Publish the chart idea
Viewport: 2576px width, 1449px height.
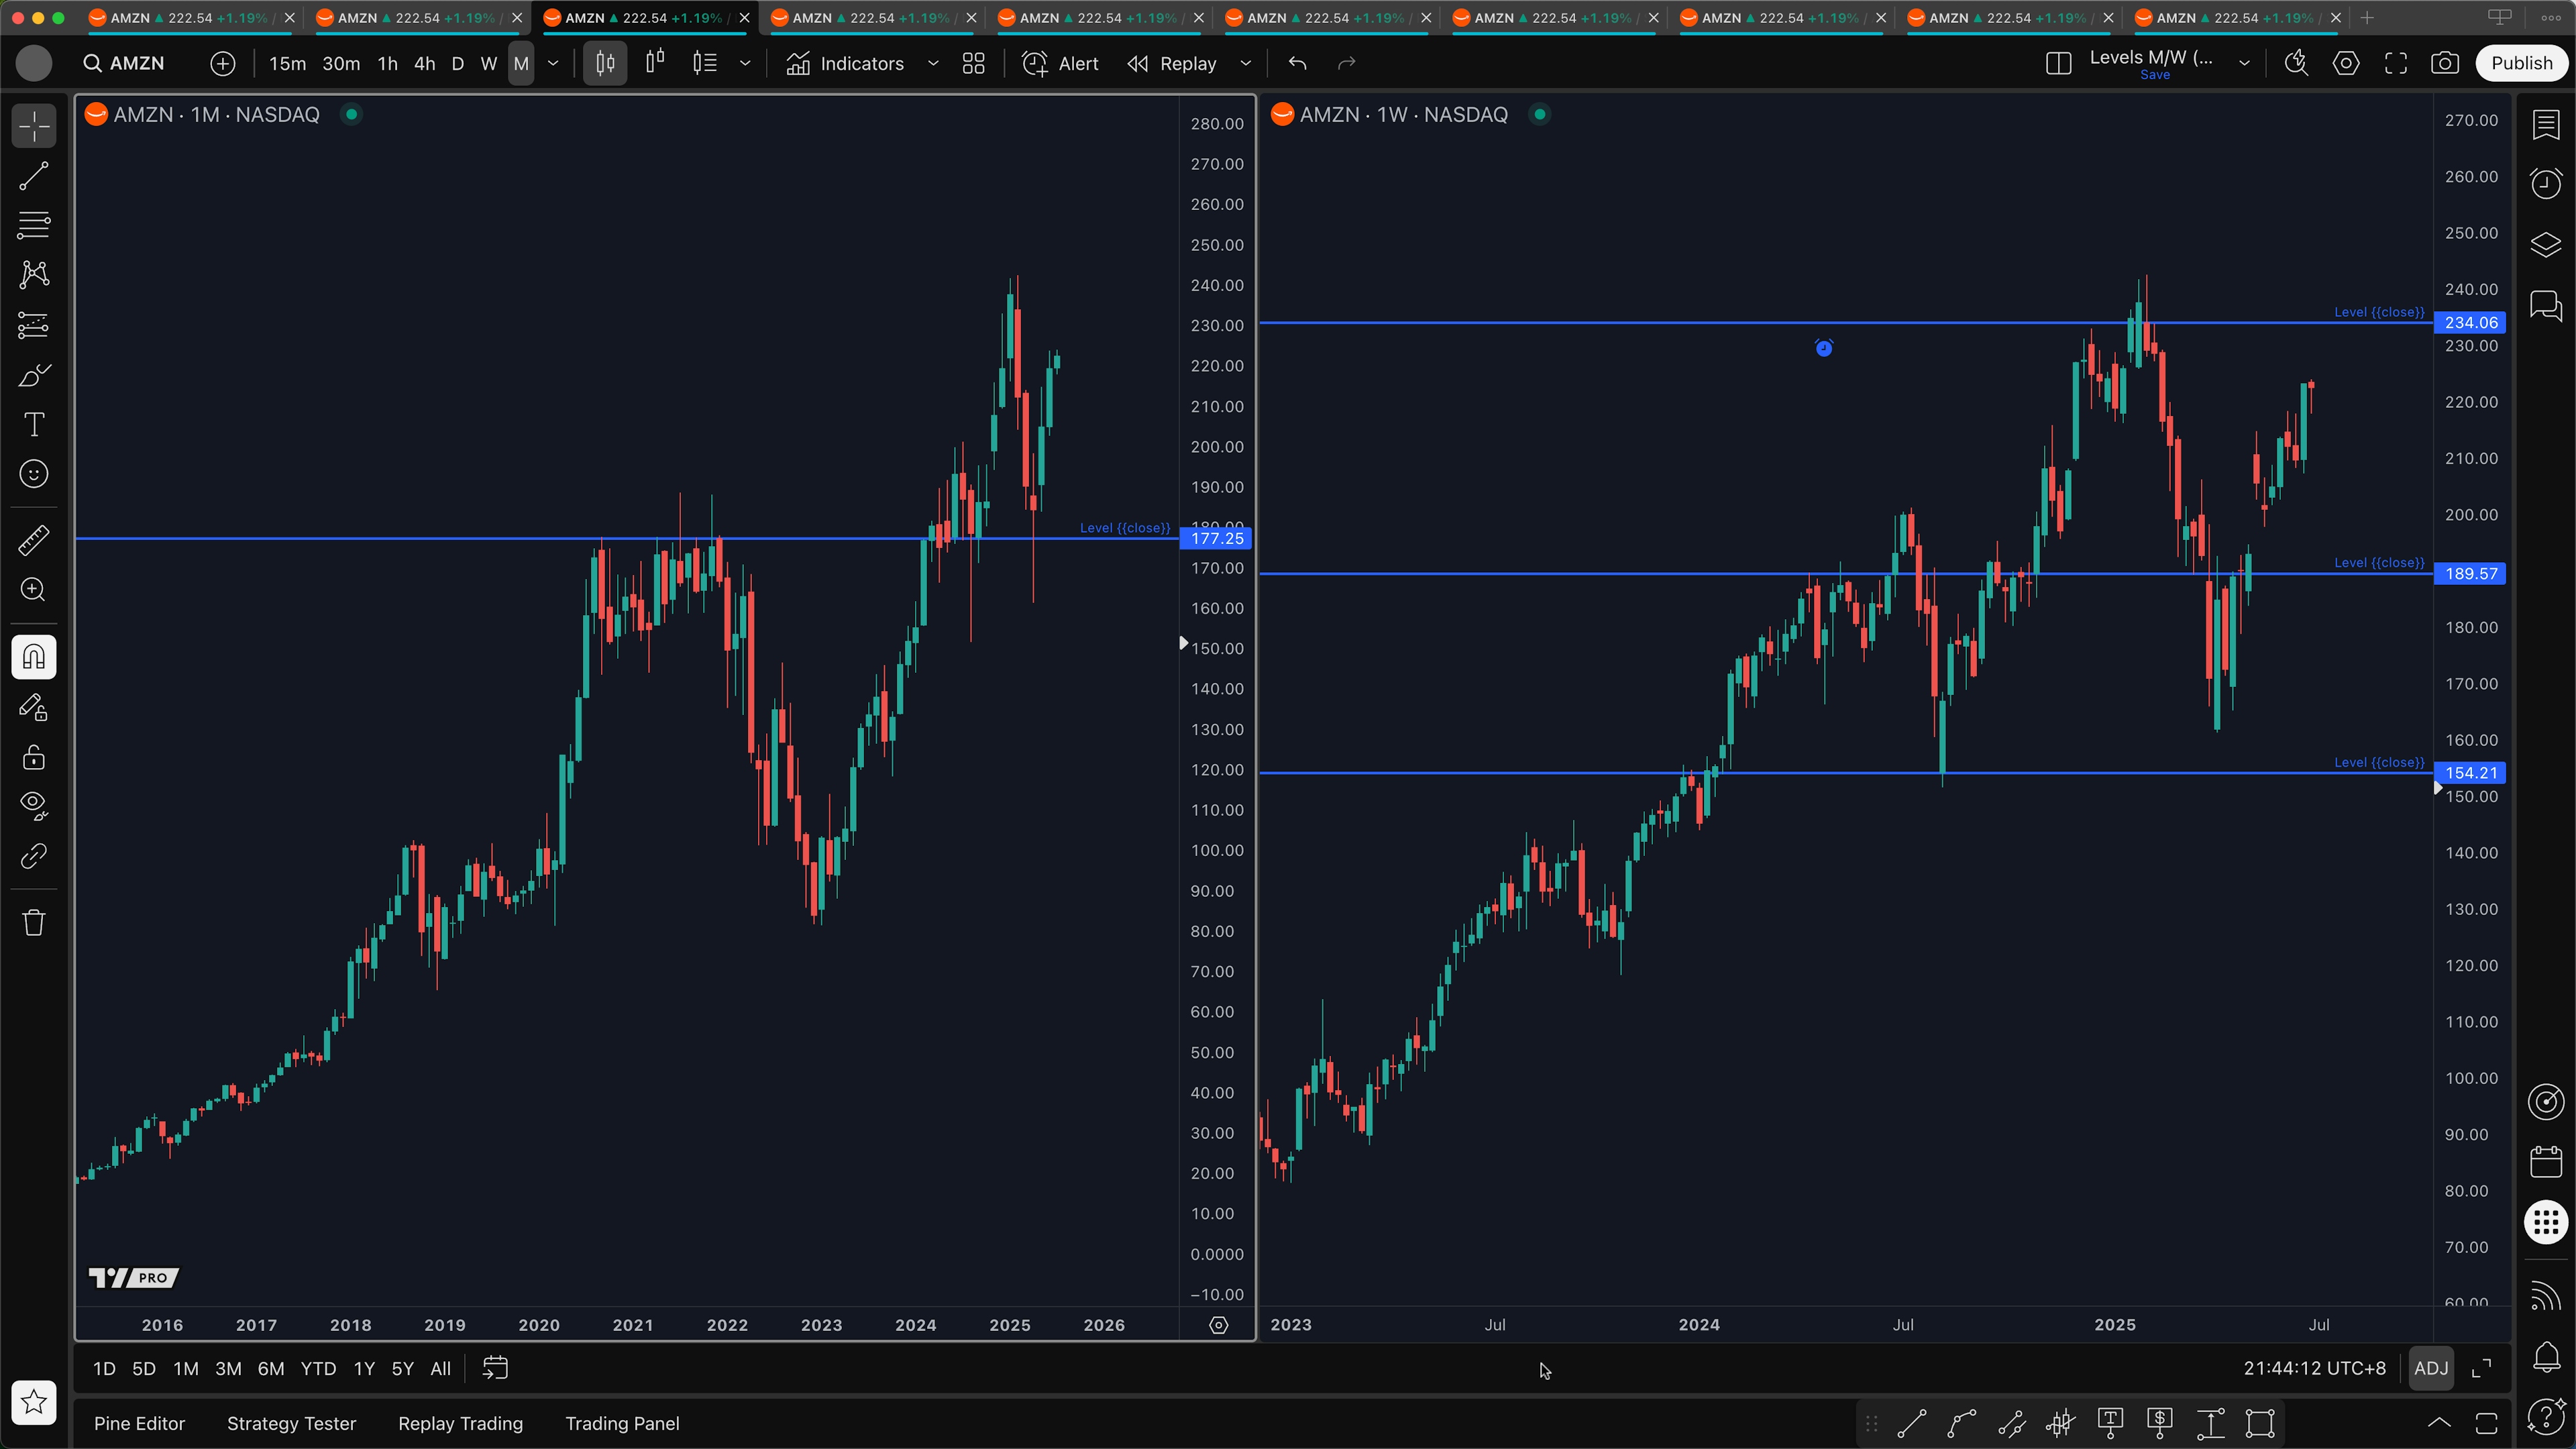coord(2522,63)
